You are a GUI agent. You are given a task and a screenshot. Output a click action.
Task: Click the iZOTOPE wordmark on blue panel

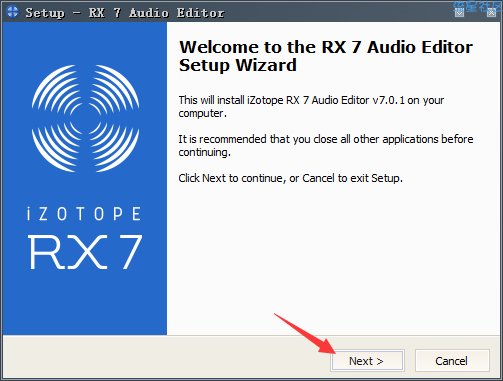(x=84, y=214)
